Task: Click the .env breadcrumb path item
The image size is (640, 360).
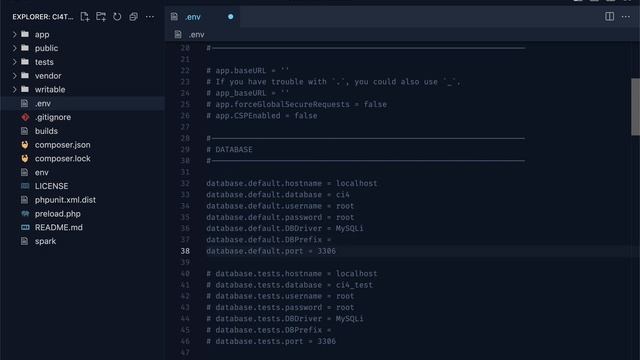Action: pyautogui.click(x=196, y=35)
